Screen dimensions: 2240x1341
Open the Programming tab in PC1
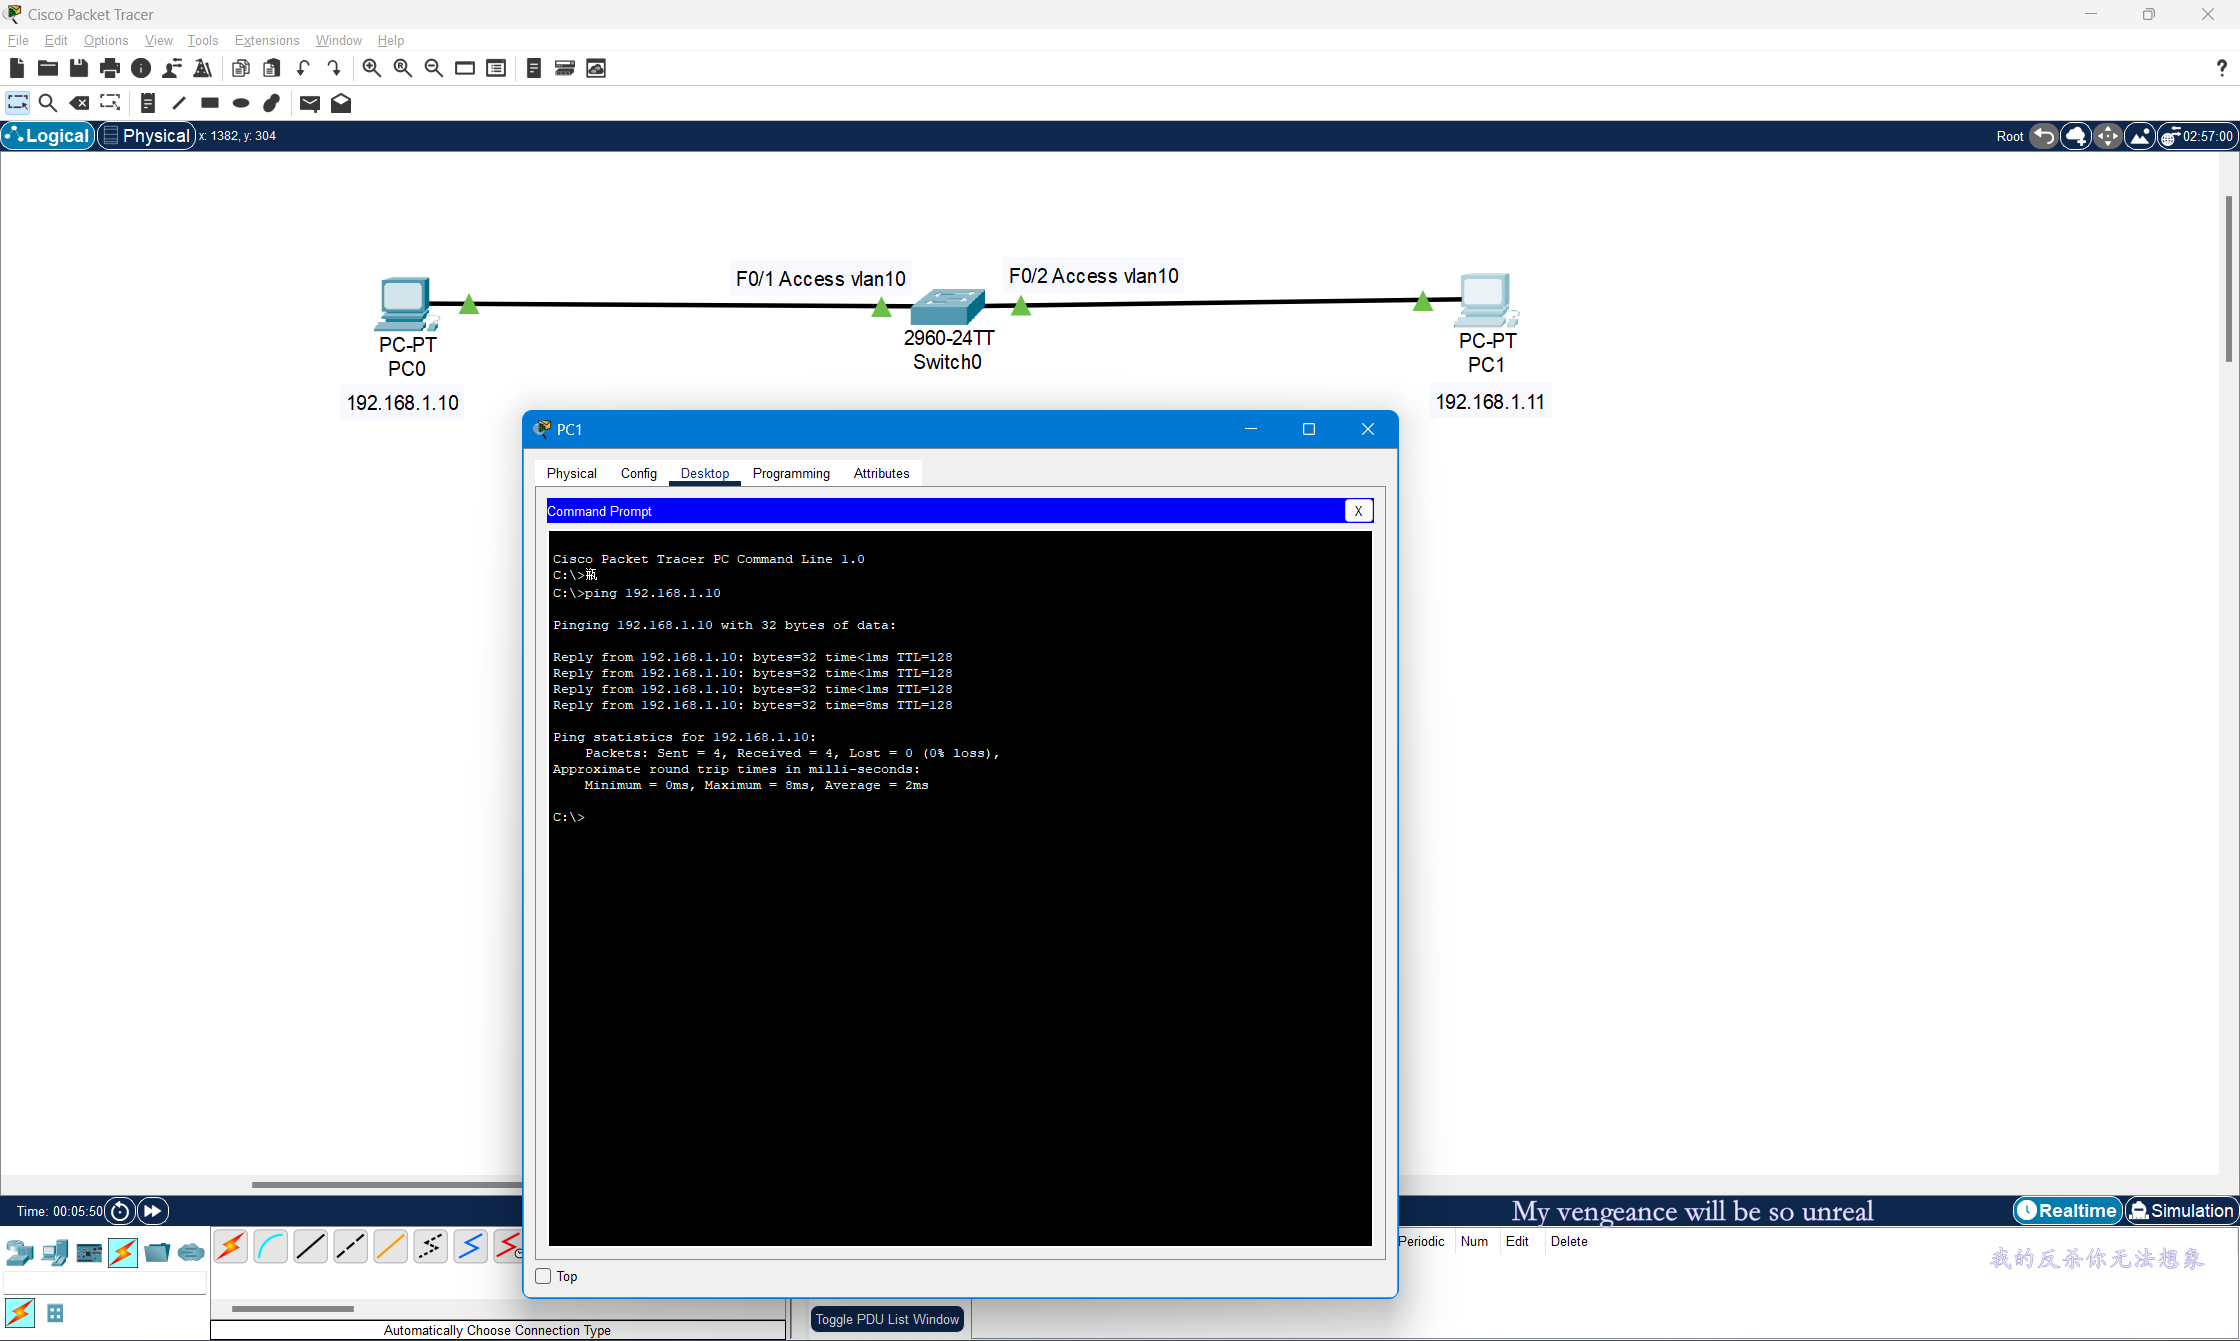(x=791, y=473)
